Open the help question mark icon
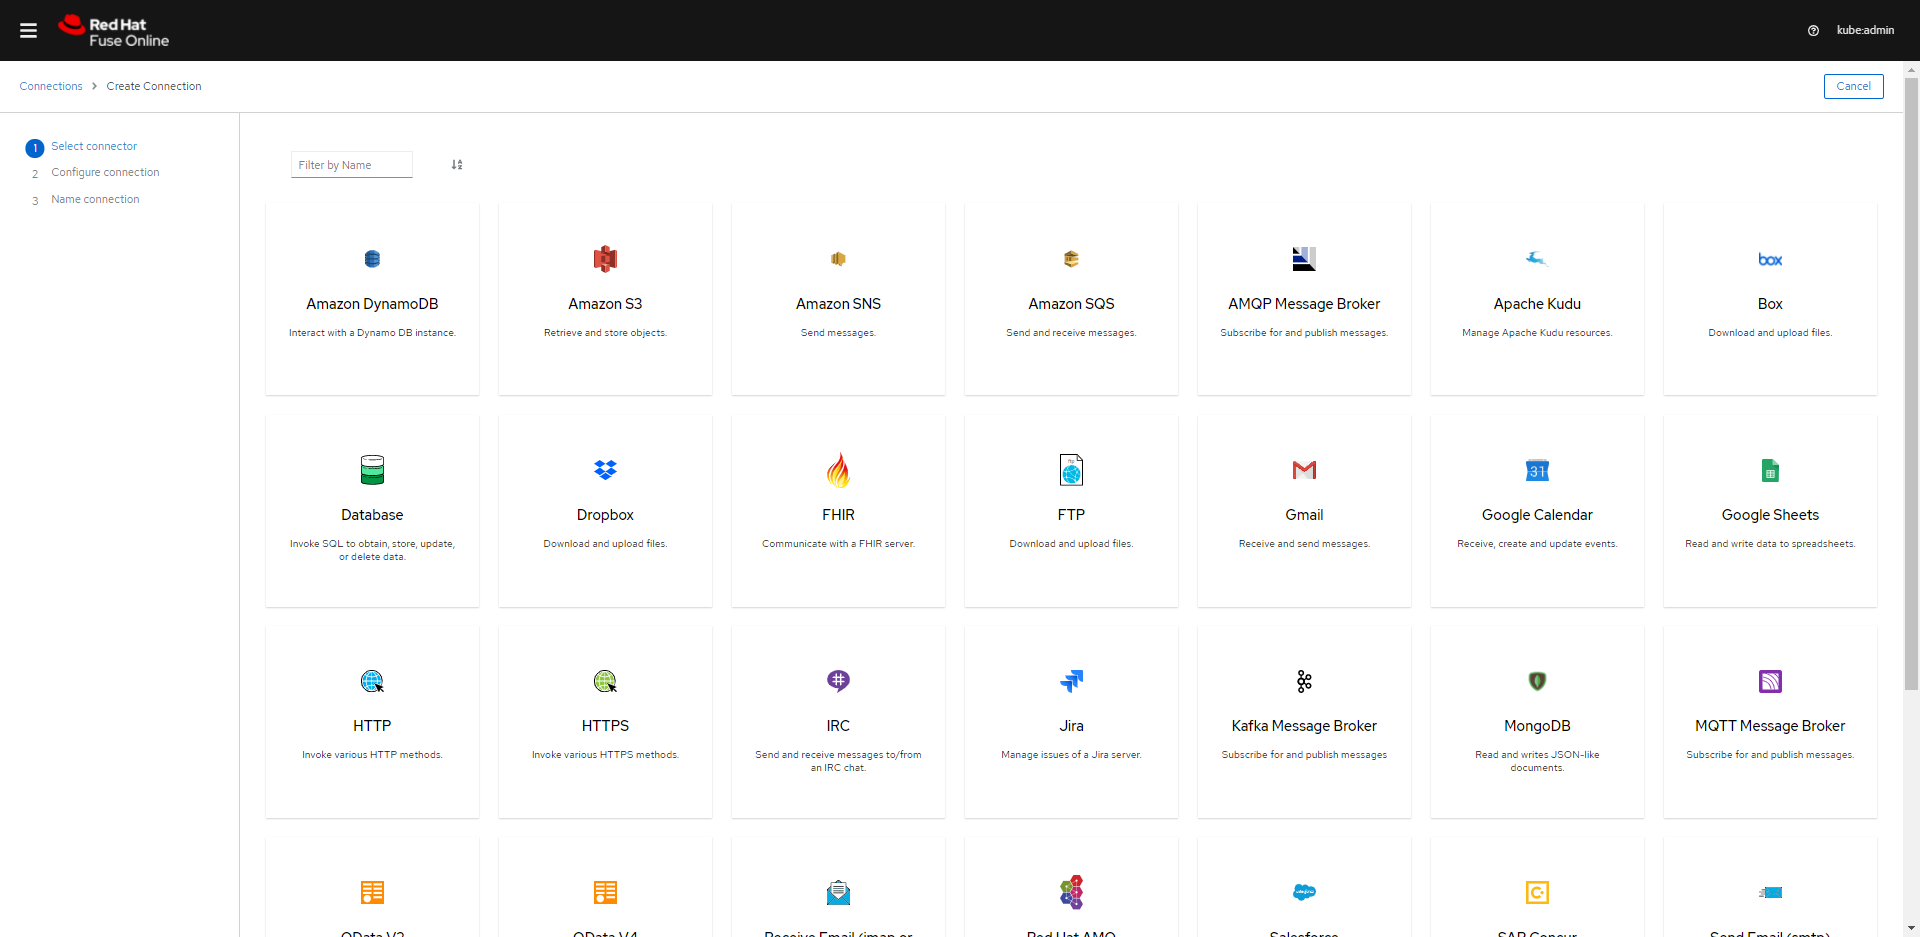The width and height of the screenshot is (1920, 937). coord(1813,31)
